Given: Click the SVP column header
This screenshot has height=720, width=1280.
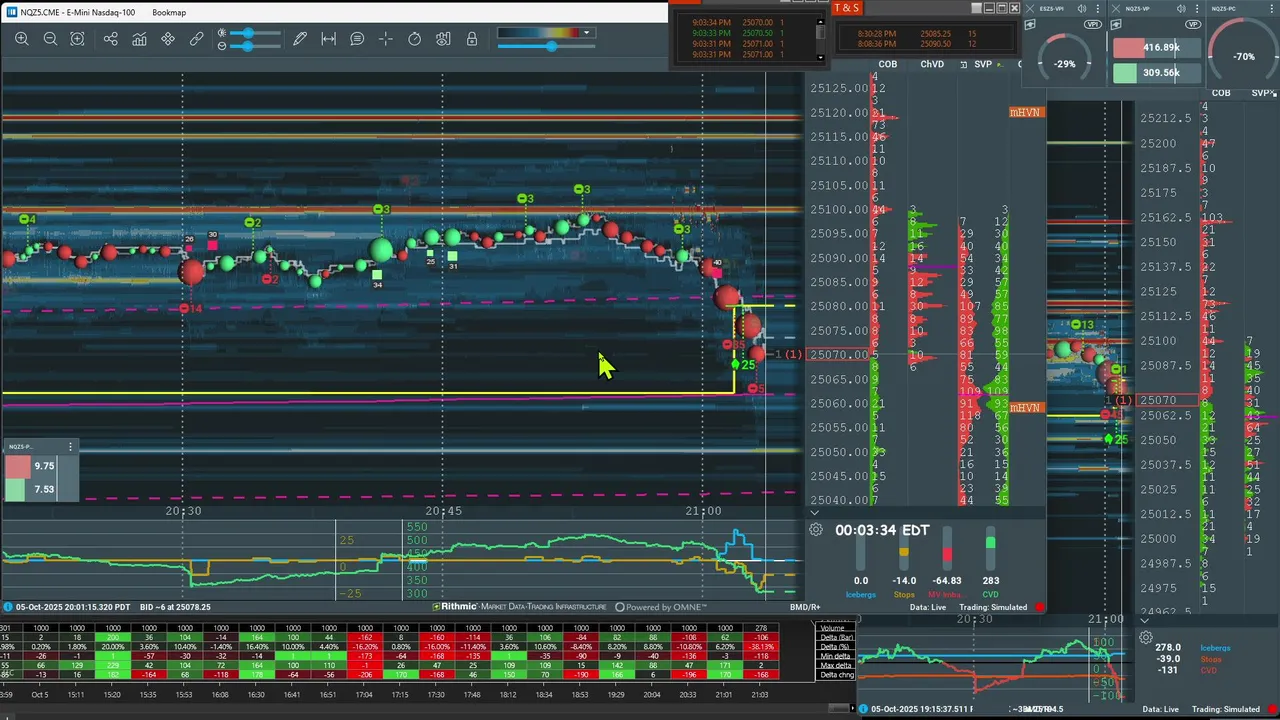Looking at the screenshot, I should pos(983,64).
